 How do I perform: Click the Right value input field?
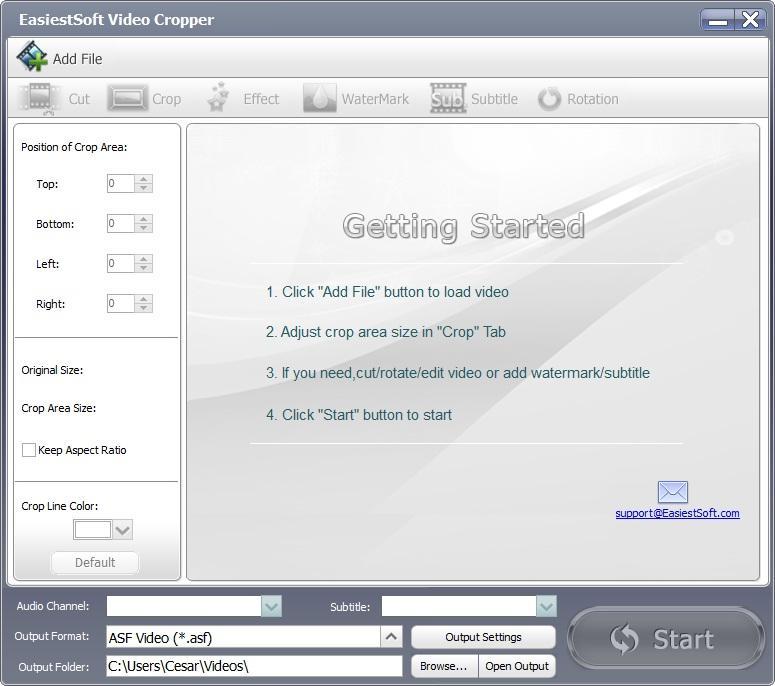(x=121, y=303)
